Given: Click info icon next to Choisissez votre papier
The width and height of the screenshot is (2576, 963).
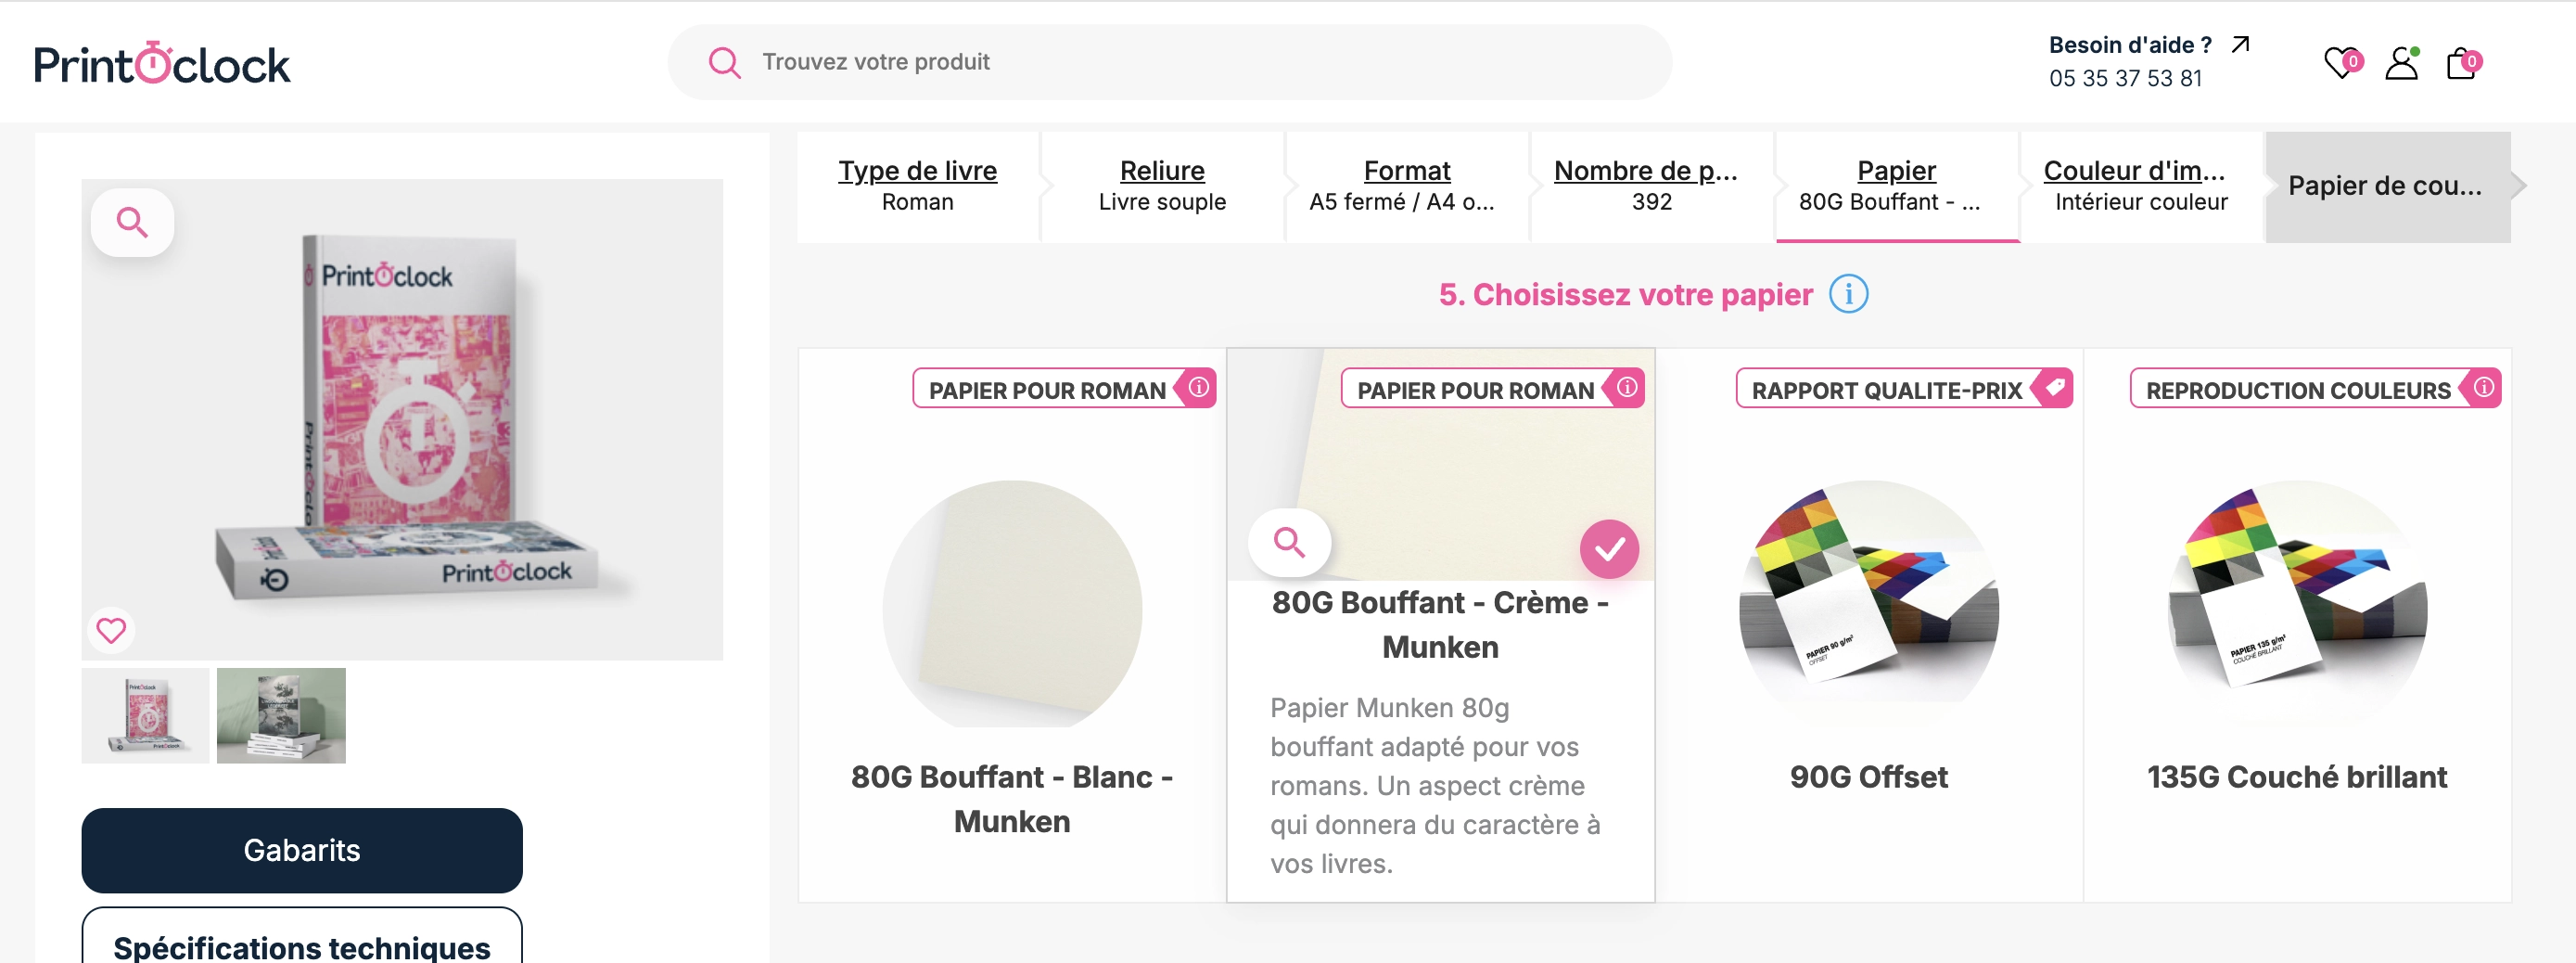Looking at the screenshot, I should click(1848, 294).
